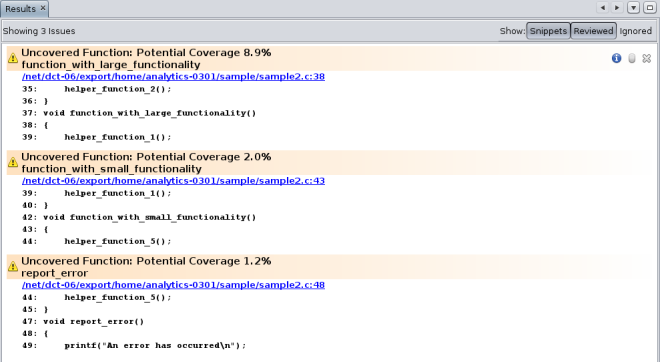This screenshot has width=660, height=362.
Task: Open info icon for first issue
Action: [617, 58]
